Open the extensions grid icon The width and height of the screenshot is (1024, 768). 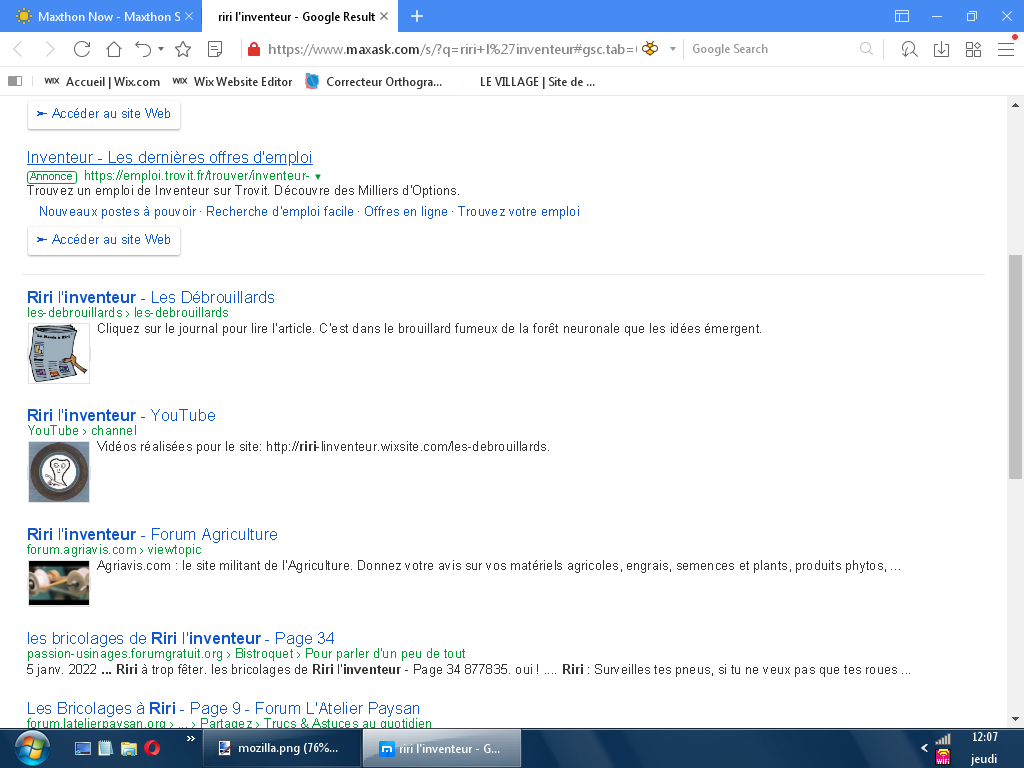973,49
